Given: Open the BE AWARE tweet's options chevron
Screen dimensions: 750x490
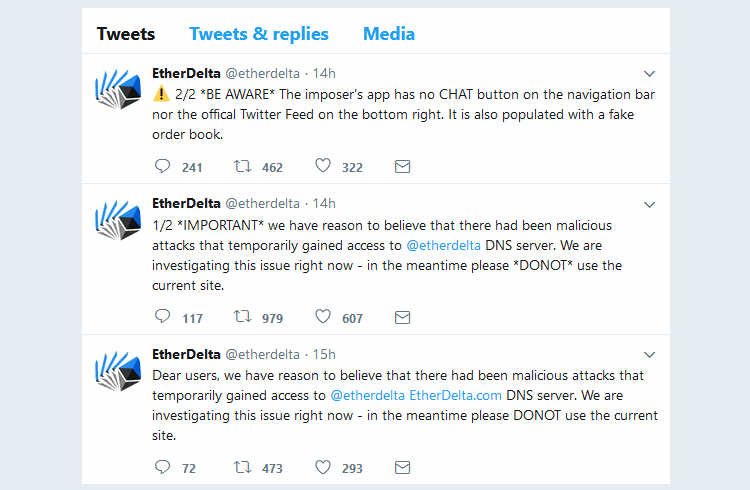Looking at the screenshot, I should click(649, 74).
